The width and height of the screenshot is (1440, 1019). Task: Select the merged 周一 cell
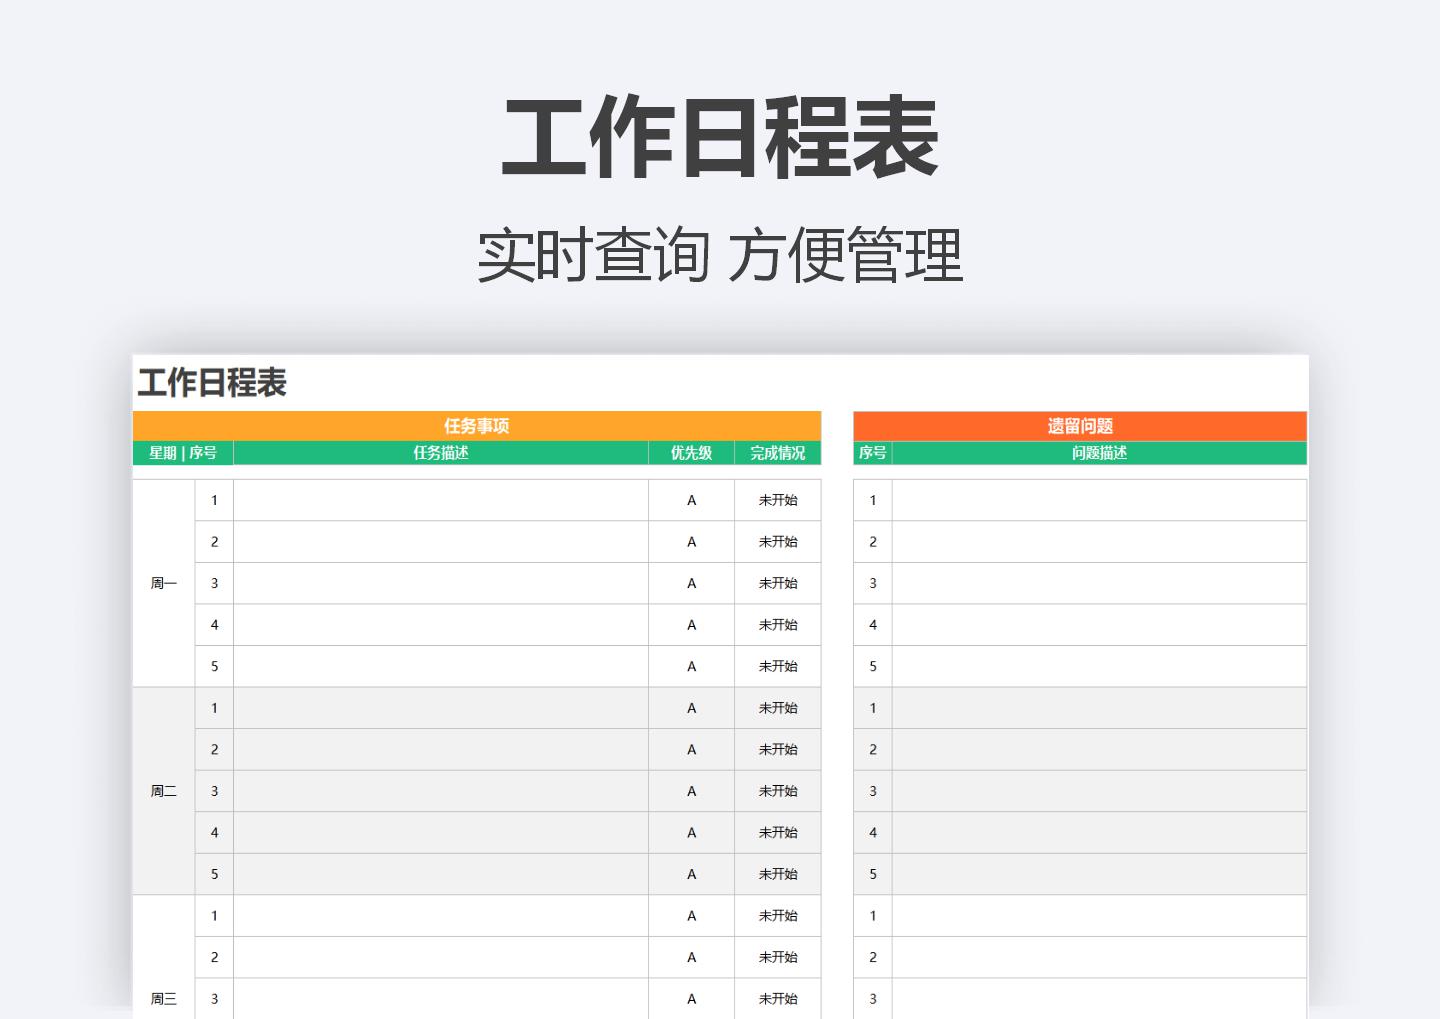(x=164, y=583)
